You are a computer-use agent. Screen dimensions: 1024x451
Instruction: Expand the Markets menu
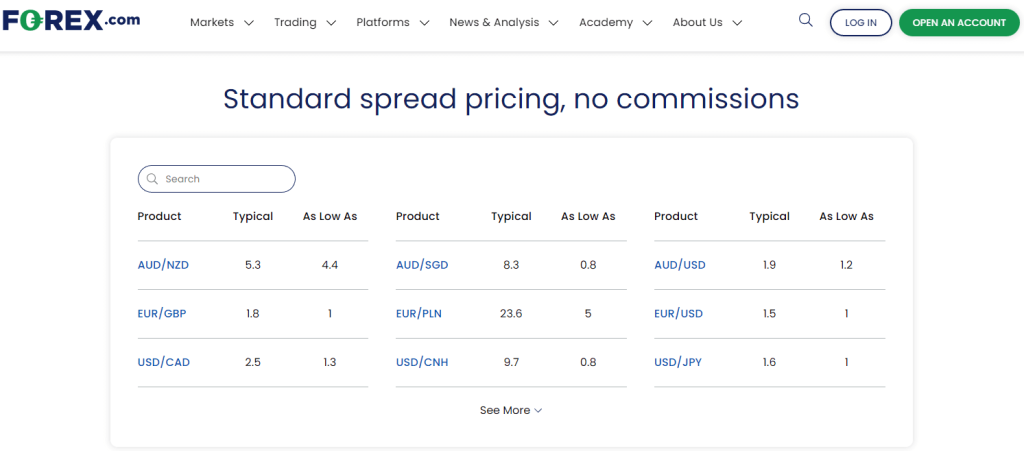(221, 22)
